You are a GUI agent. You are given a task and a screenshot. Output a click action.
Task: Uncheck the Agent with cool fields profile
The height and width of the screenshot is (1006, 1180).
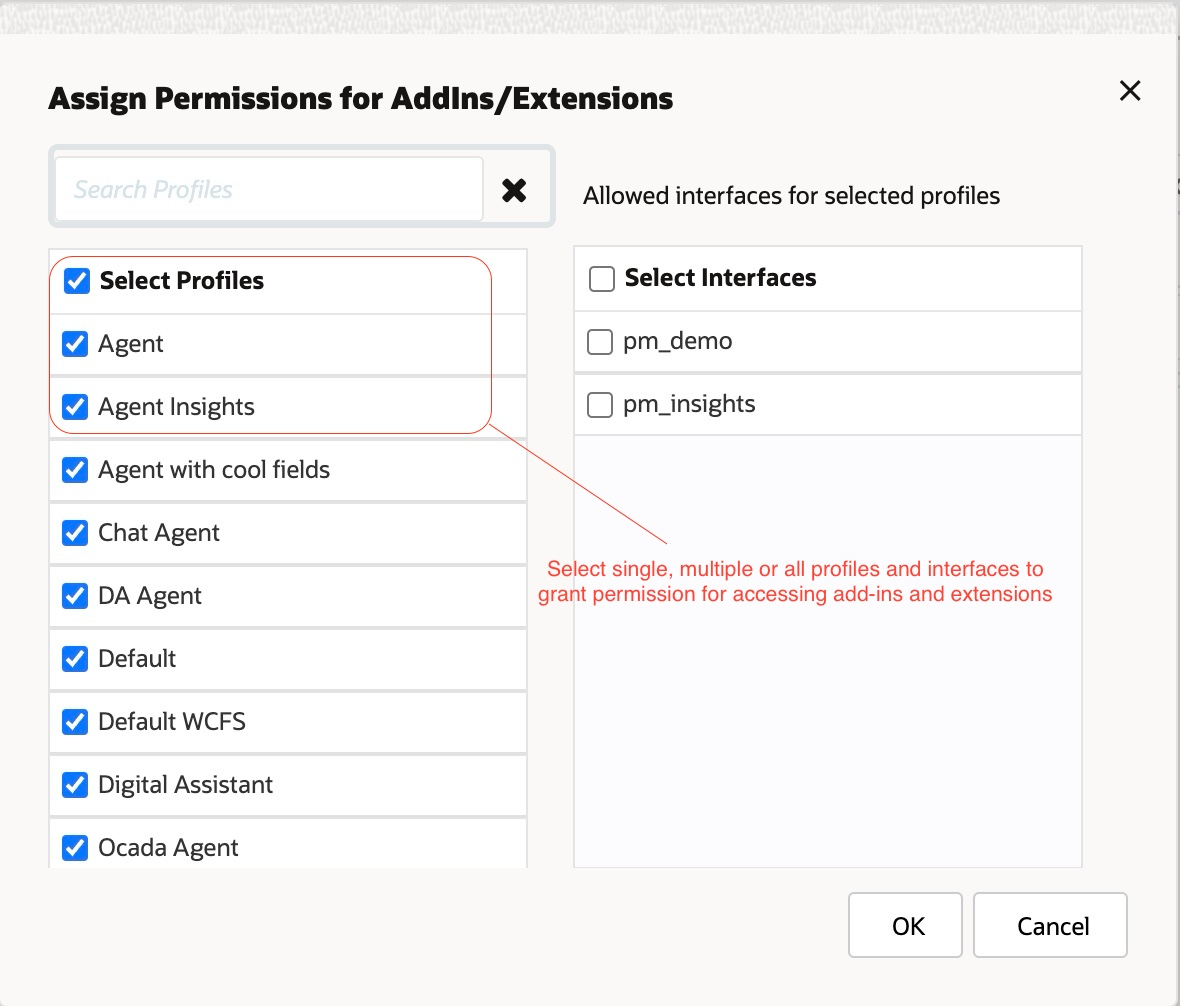[x=76, y=469]
